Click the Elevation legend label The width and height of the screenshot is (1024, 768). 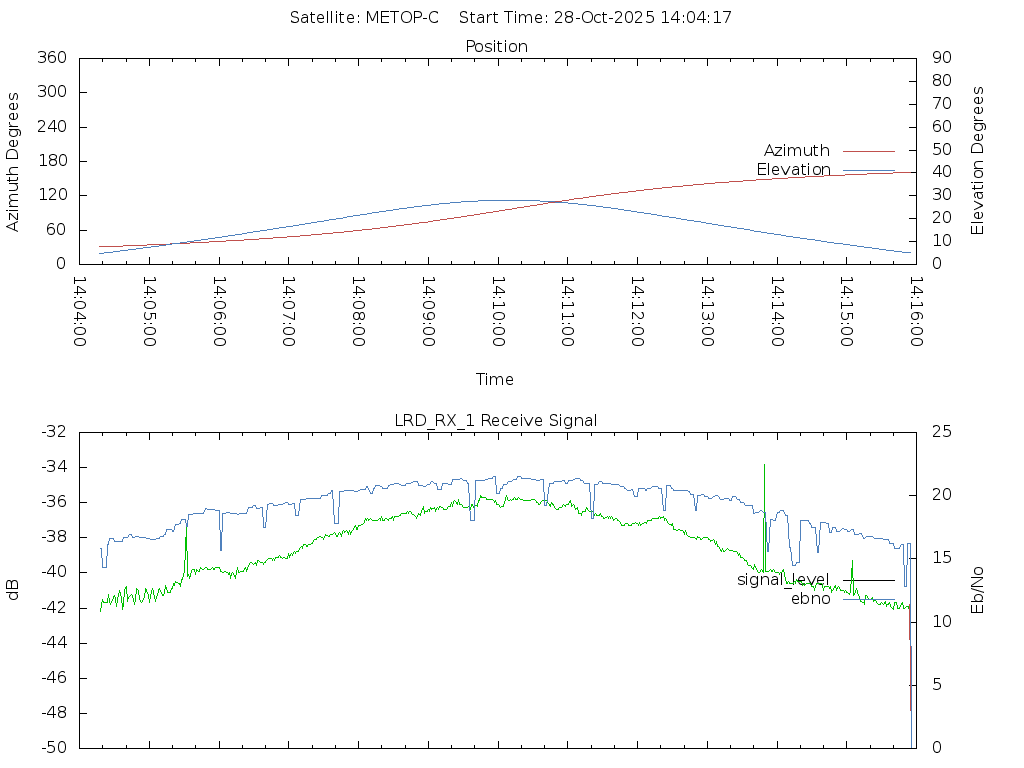coord(793,170)
